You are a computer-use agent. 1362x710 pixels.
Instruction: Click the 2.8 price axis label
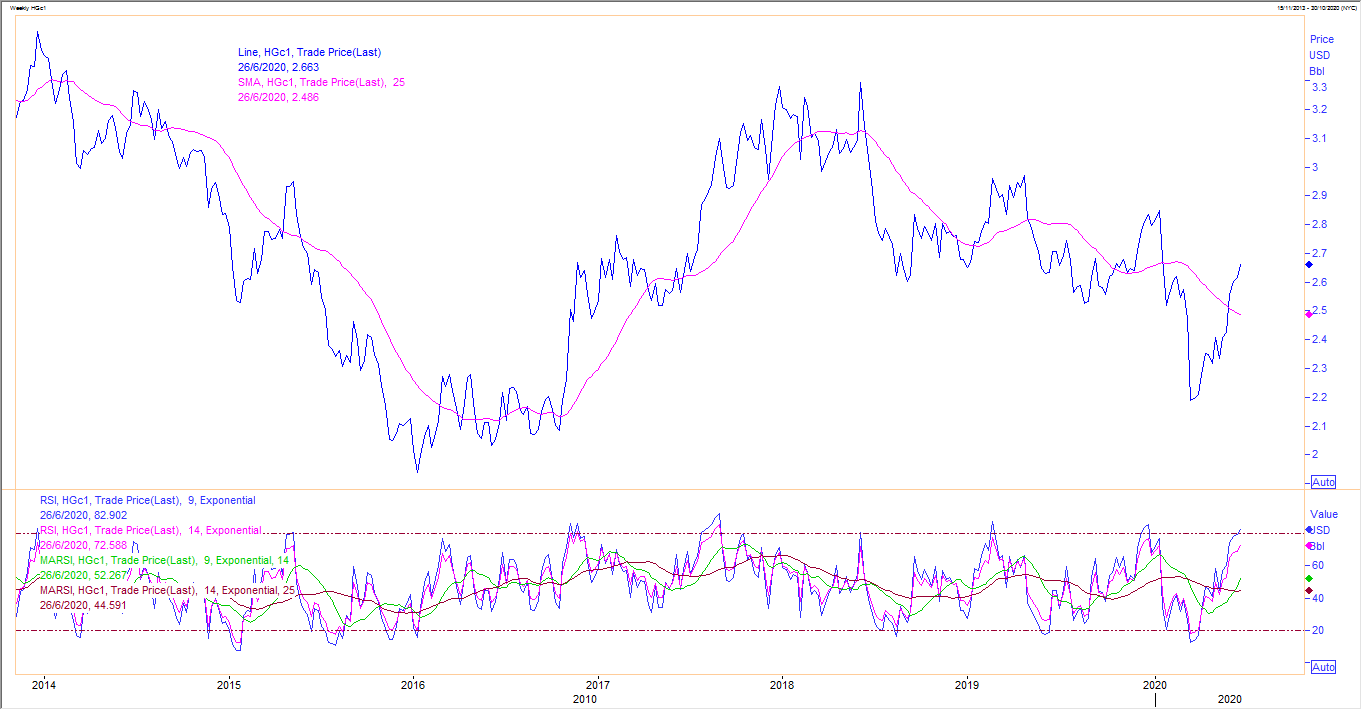[x=1319, y=225]
